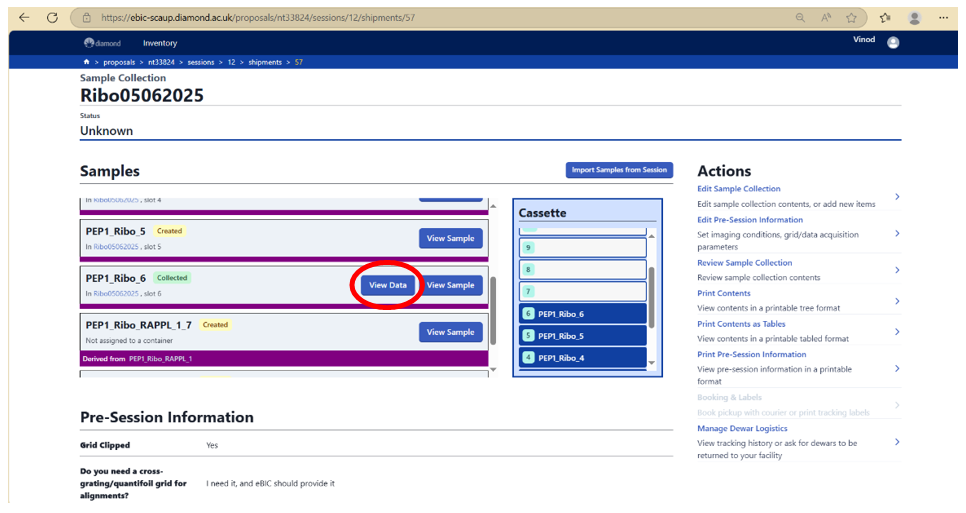This screenshot has height=513, width=966.
Task: Go back using the browser back arrow
Action: click(x=24, y=18)
